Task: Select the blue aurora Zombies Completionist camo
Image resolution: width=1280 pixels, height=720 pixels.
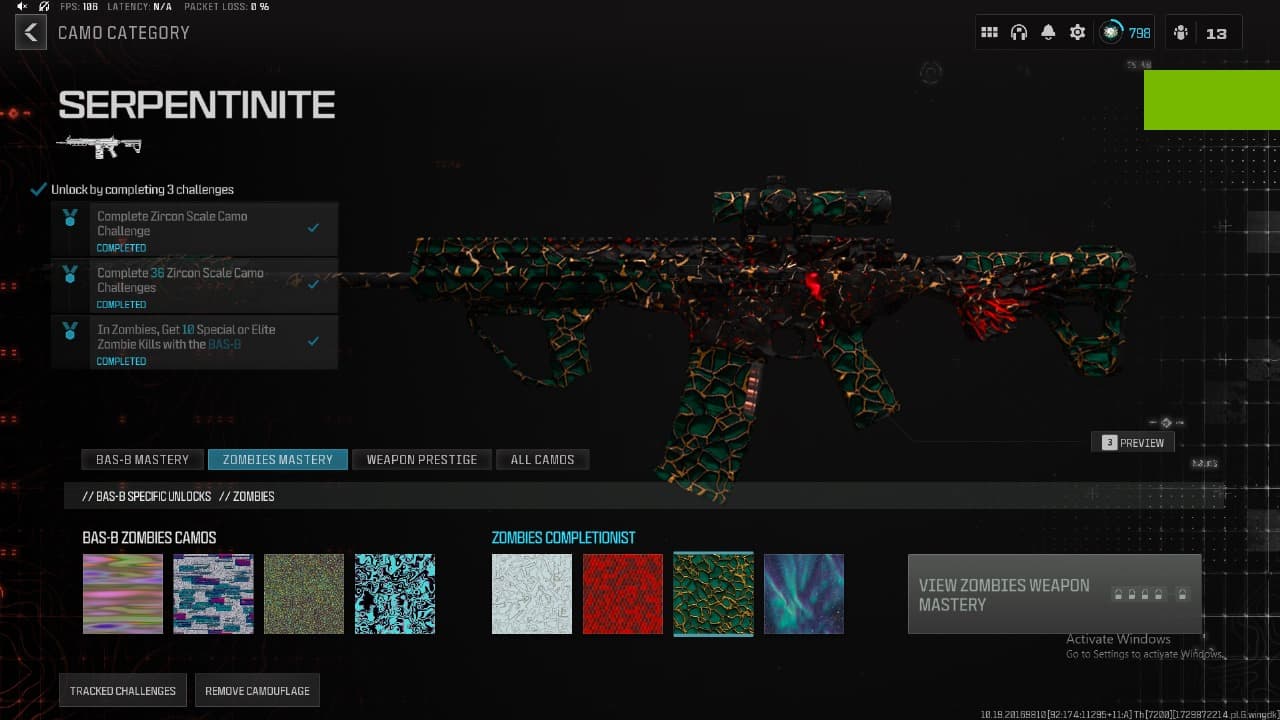Action: [804, 594]
